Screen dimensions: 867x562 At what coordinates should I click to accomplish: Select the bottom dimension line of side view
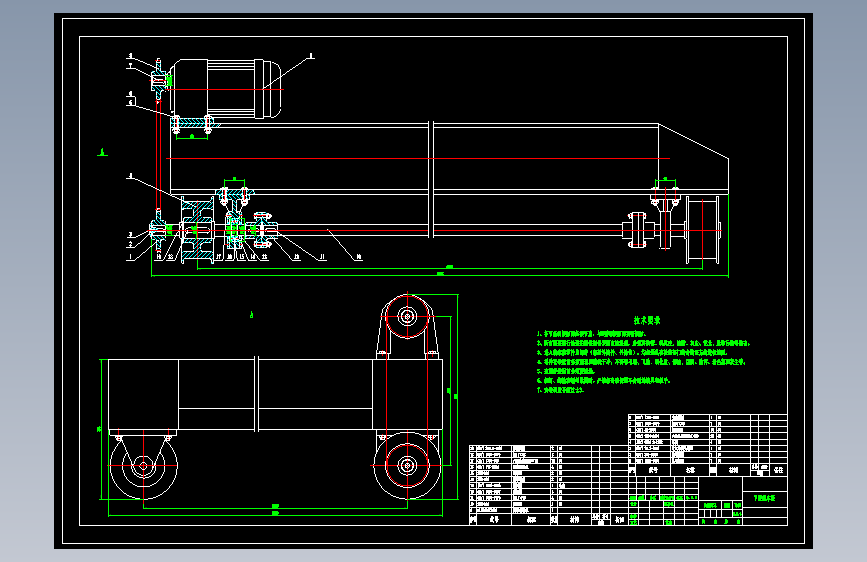click(275, 514)
